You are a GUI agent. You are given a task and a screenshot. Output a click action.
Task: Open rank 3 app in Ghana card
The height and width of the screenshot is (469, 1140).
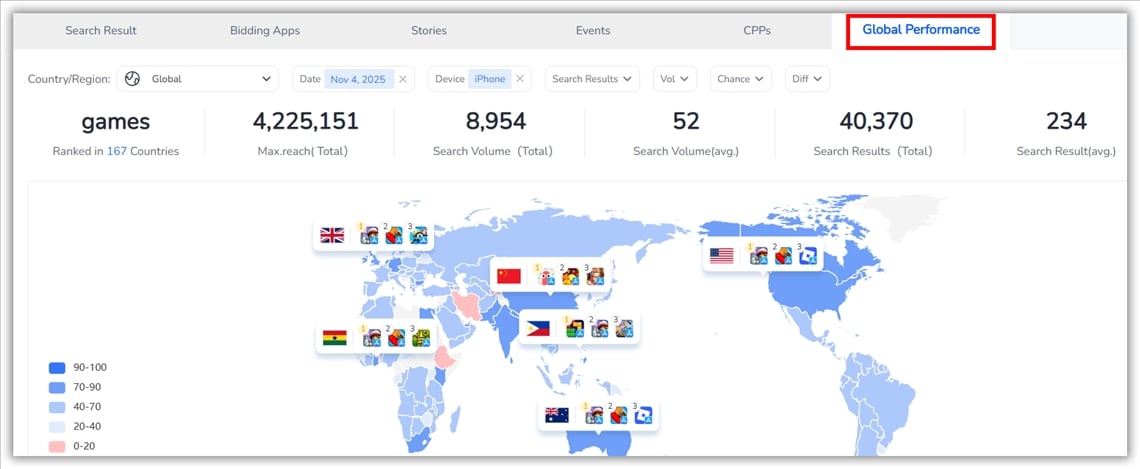click(x=421, y=337)
